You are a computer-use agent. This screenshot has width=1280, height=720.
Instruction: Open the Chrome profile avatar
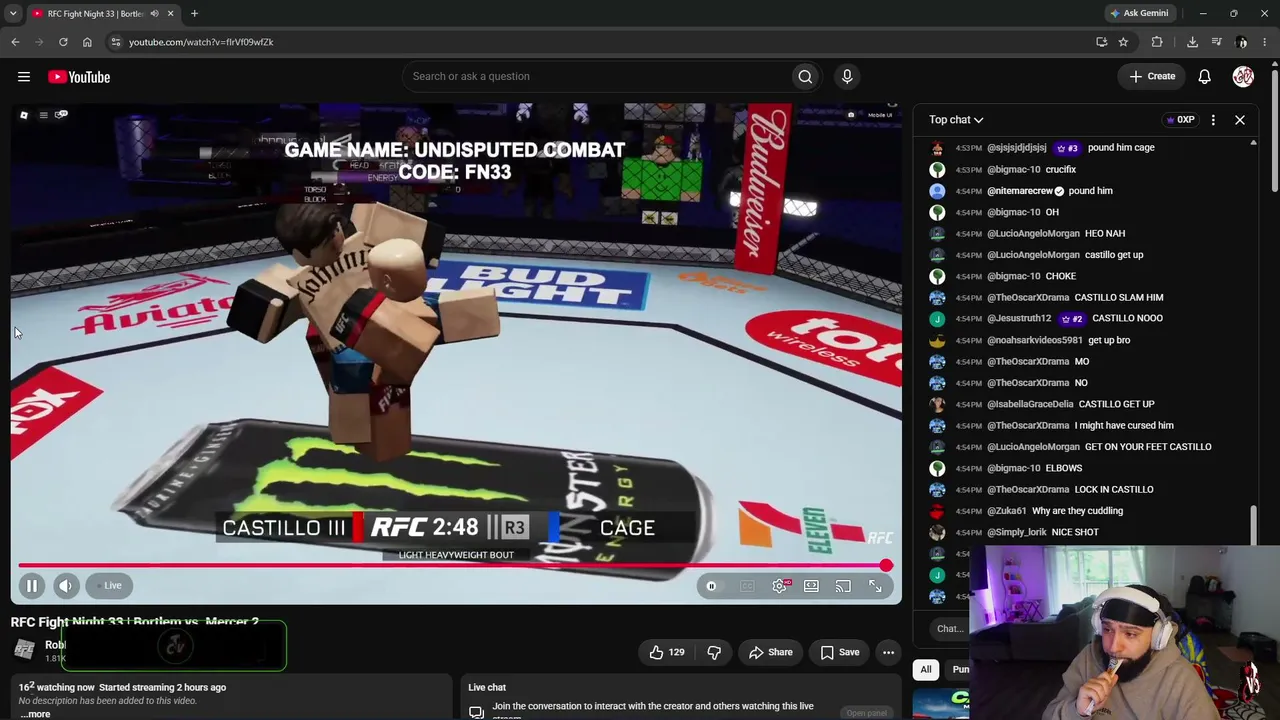pos(1242,42)
